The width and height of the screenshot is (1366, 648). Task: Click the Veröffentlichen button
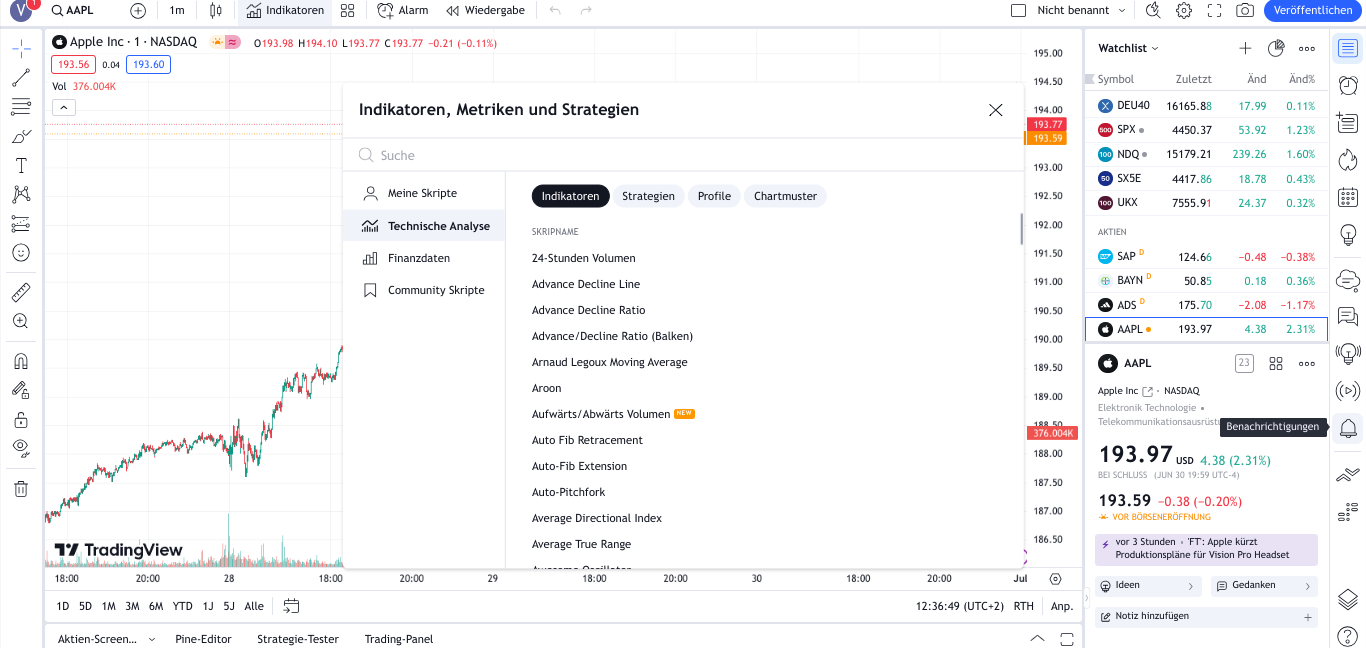(x=1311, y=10)
